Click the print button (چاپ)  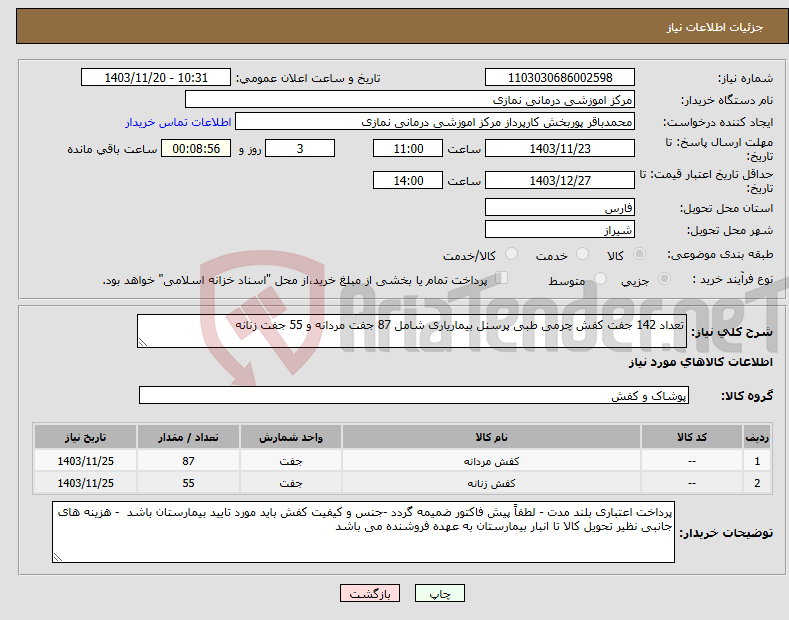click(x=439, y=594)
